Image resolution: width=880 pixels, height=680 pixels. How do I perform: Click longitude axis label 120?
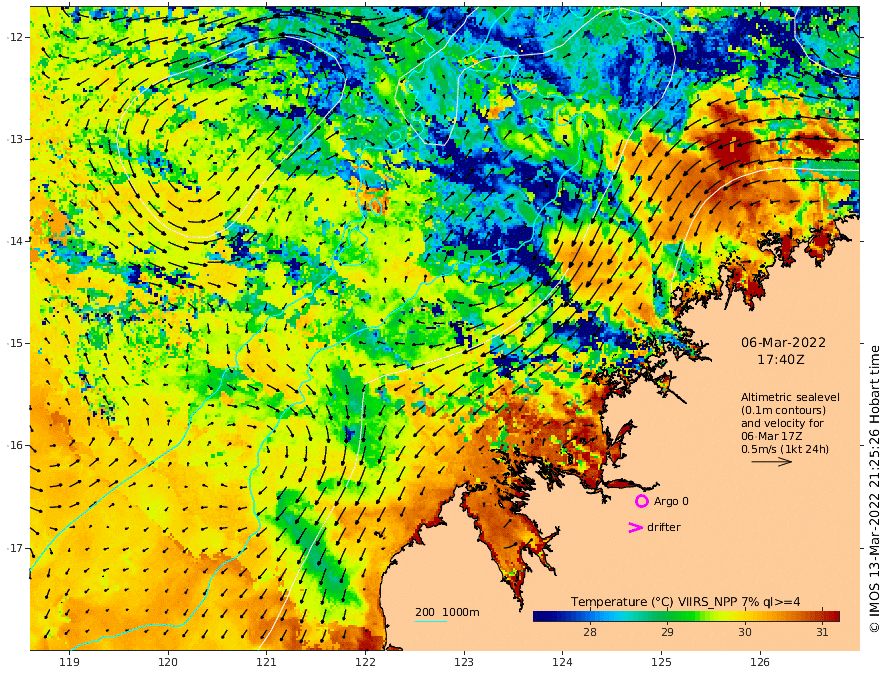(168, 662)
